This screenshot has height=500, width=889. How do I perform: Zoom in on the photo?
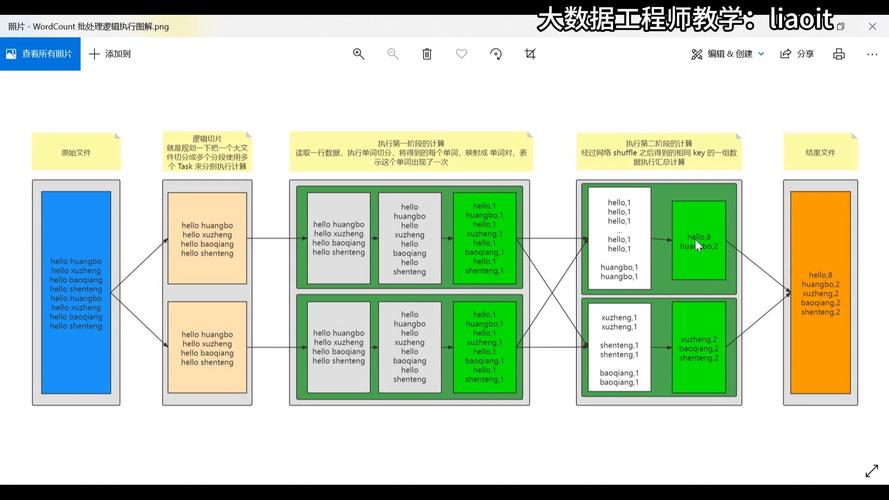click(x=358, y=54)
